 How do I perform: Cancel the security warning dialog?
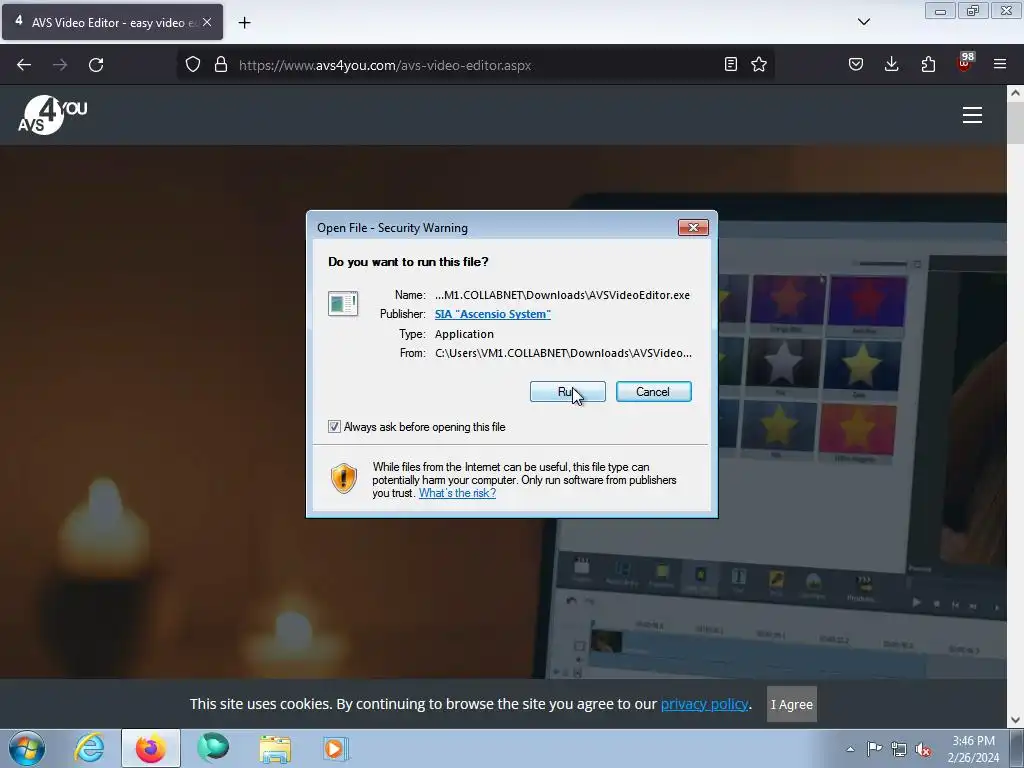pyautogui.click(x=653, y=392)
